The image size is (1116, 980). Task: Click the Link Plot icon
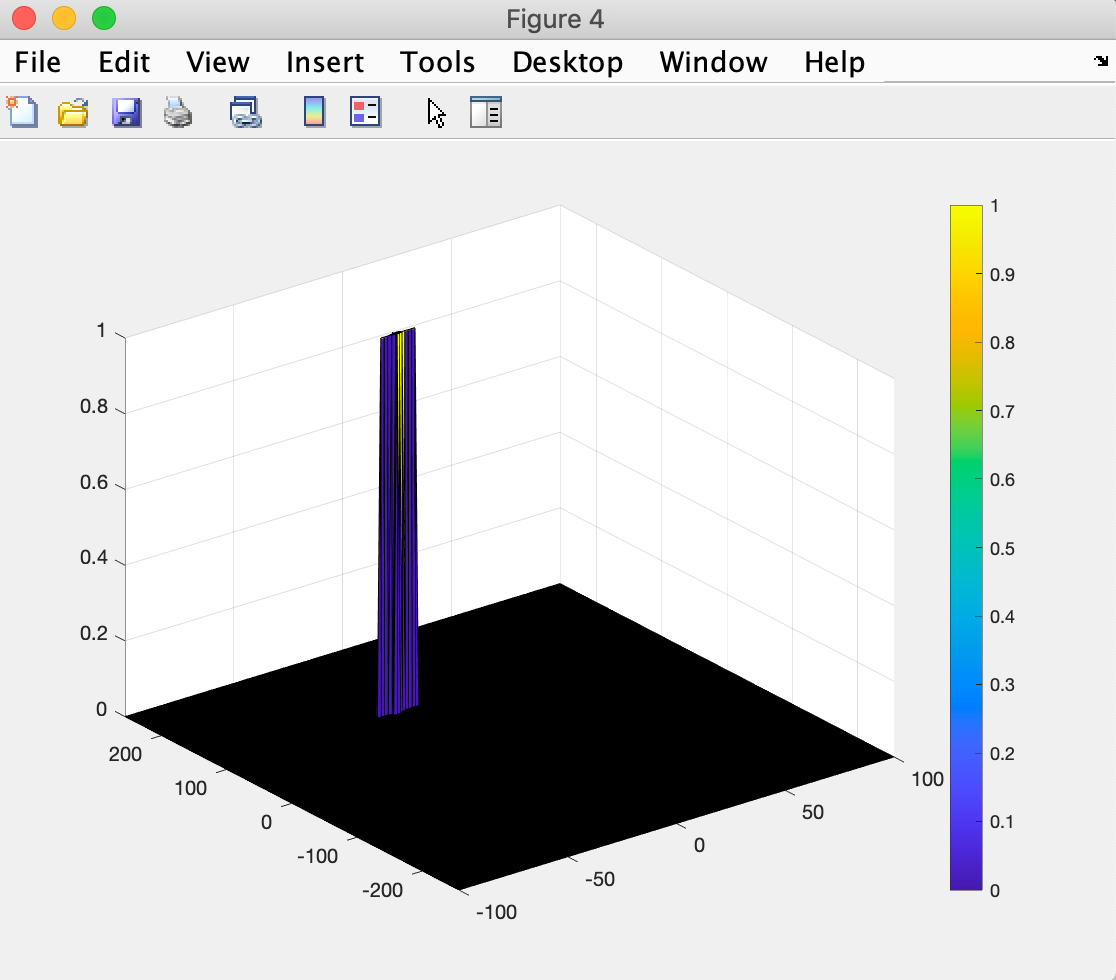pos(246,112)
